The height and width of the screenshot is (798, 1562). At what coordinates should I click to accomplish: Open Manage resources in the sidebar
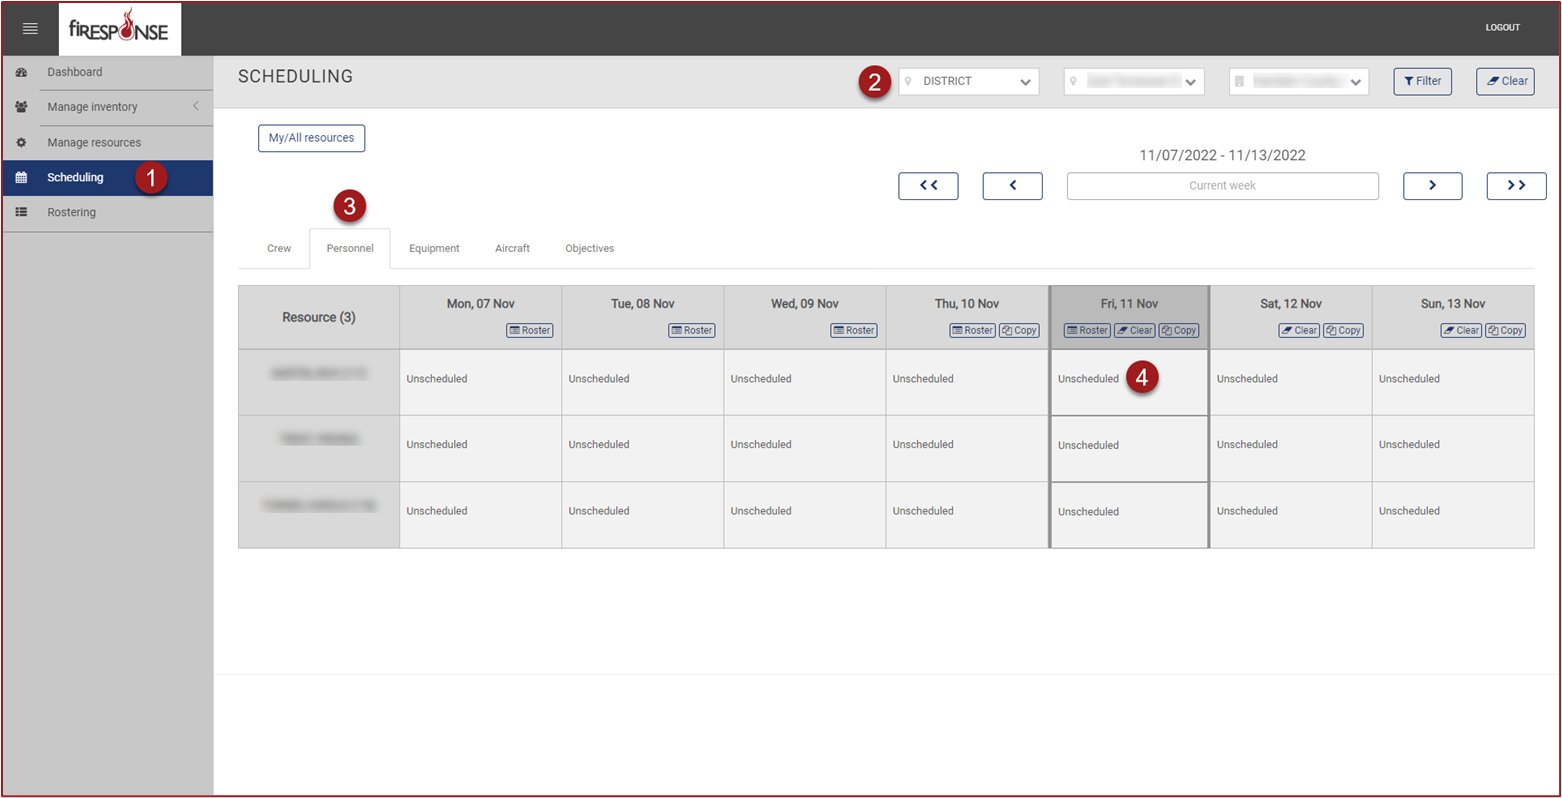[x=93, y=143]
